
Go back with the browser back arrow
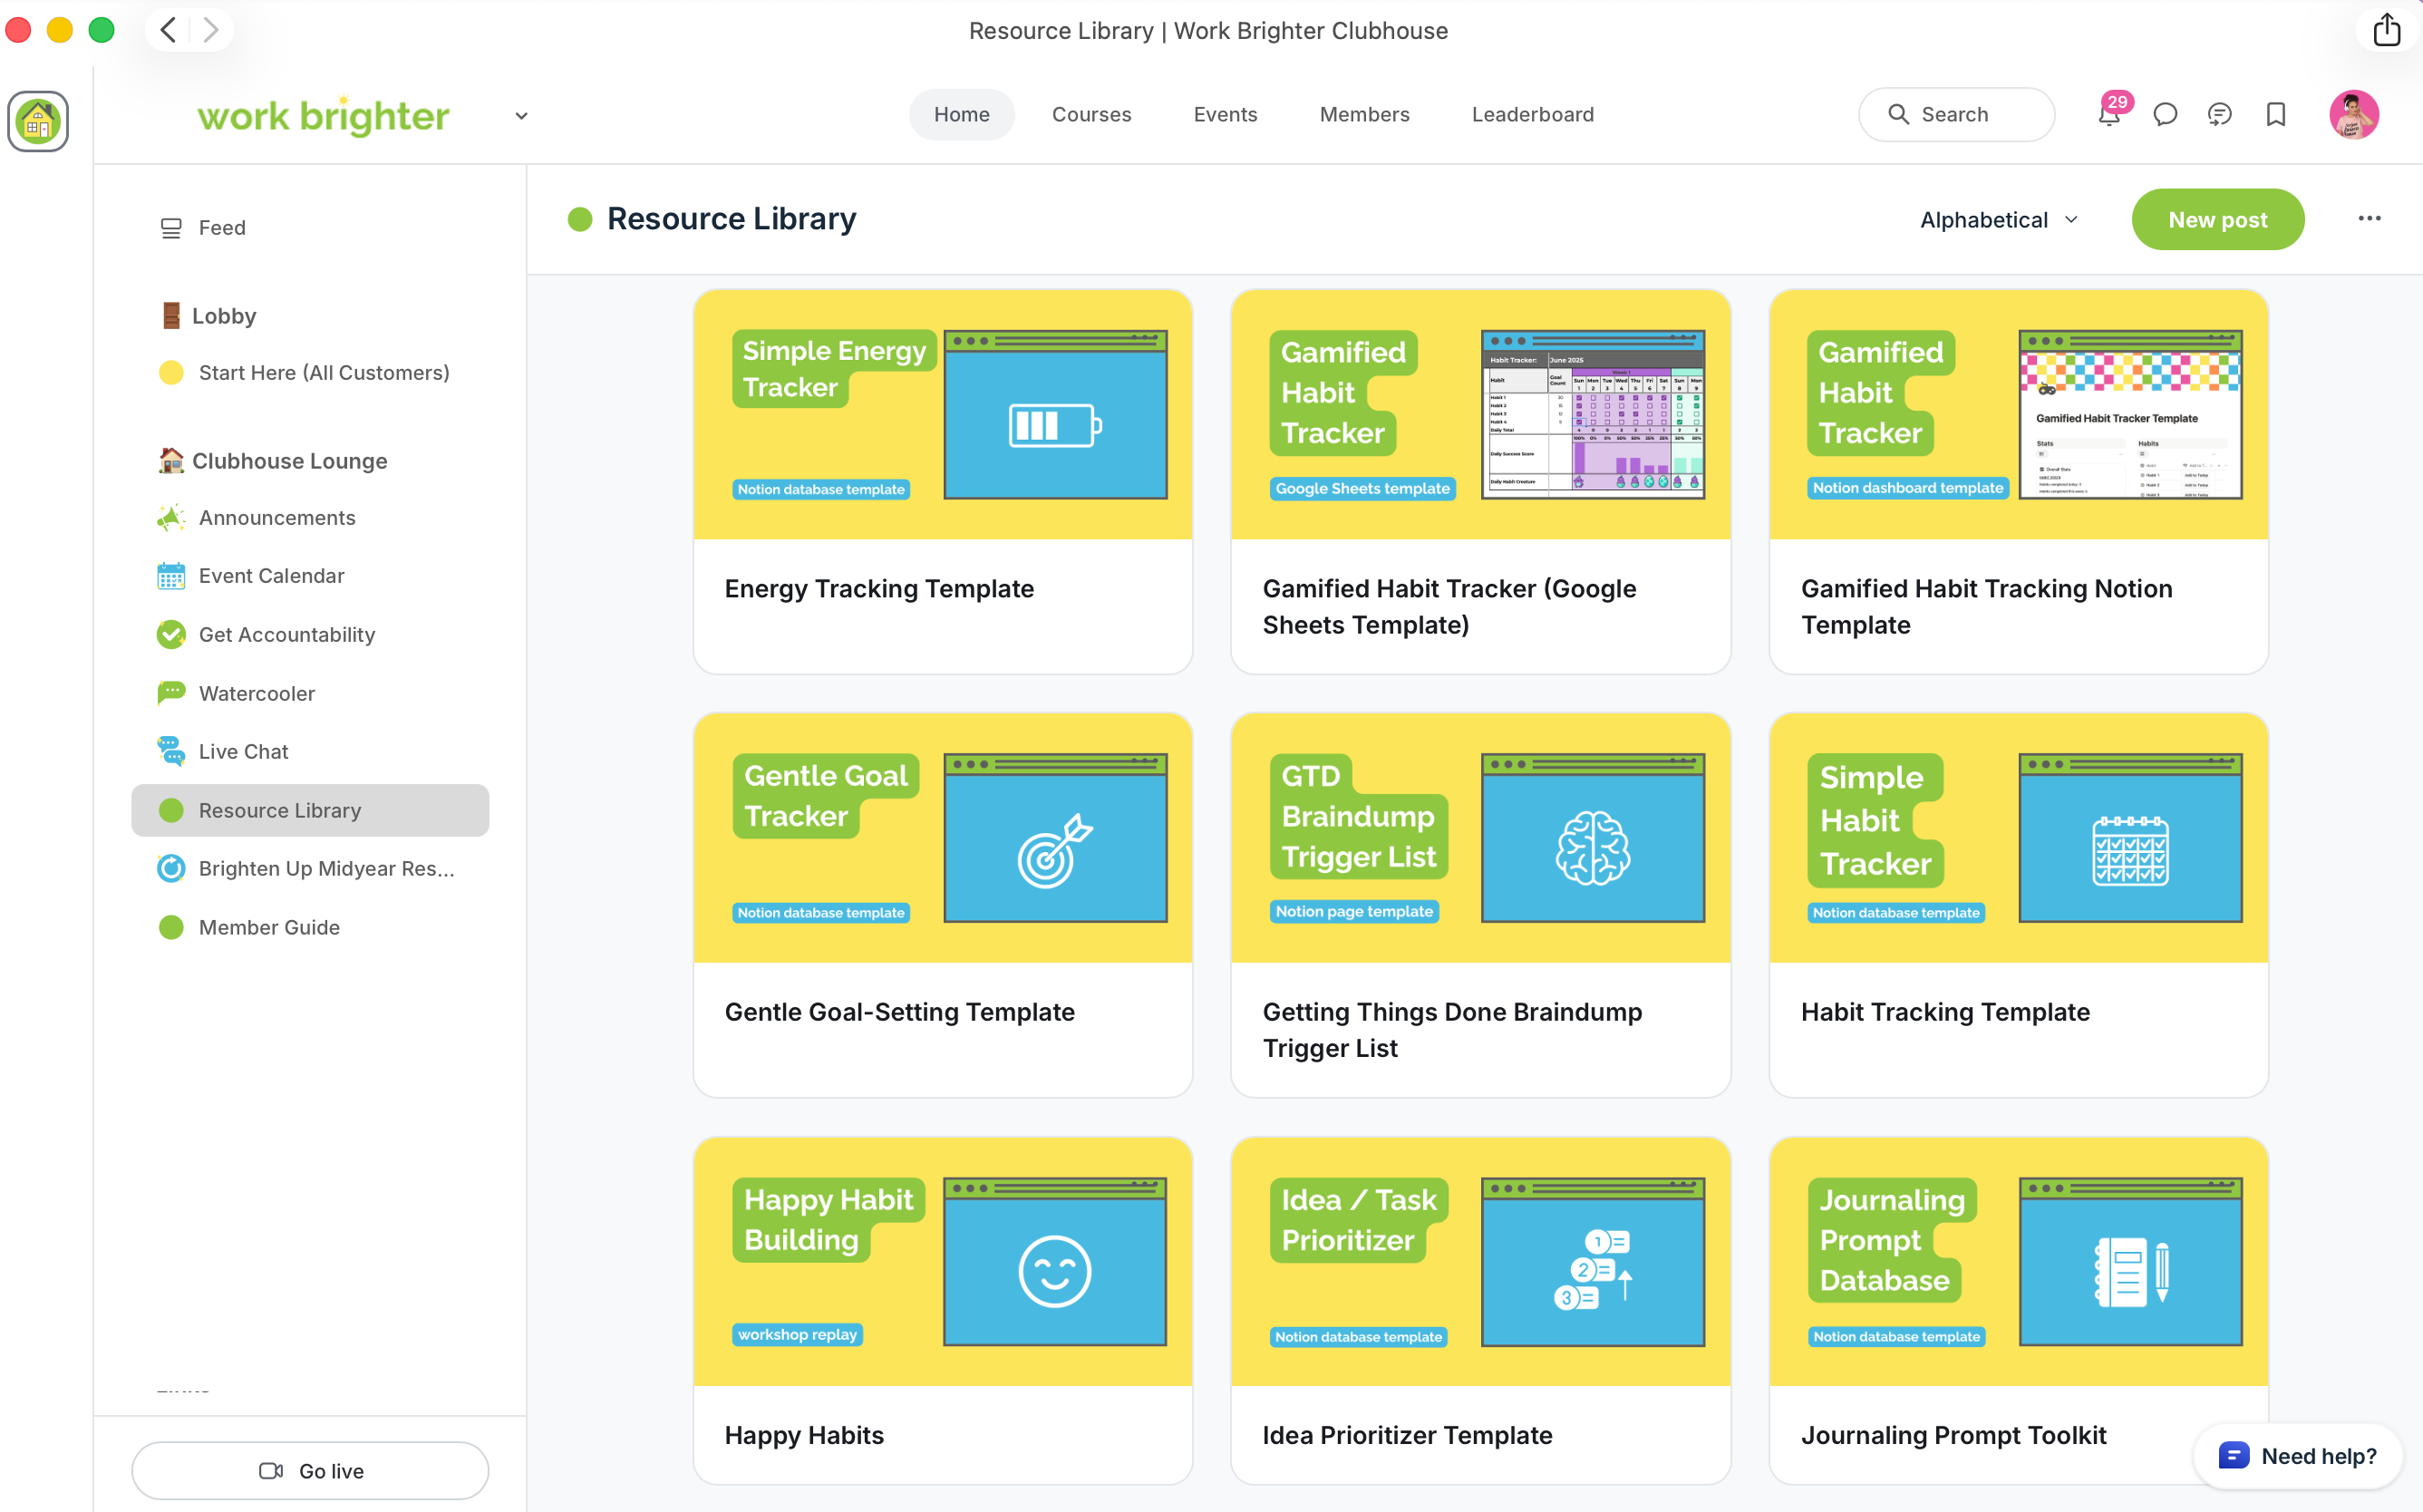(168, 30)
